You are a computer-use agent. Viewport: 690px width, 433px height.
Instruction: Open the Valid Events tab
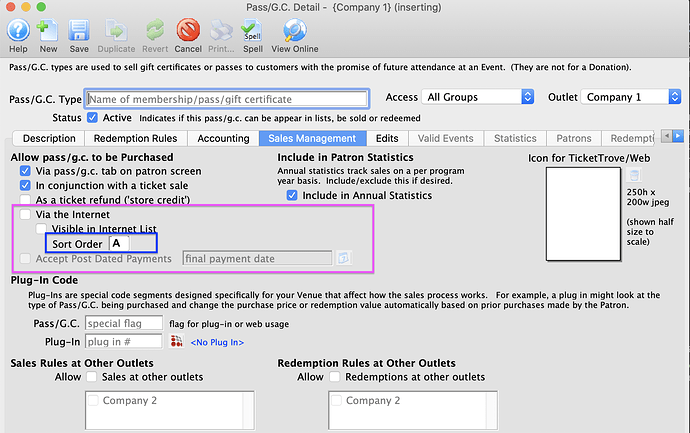click(x=446, y=138)
